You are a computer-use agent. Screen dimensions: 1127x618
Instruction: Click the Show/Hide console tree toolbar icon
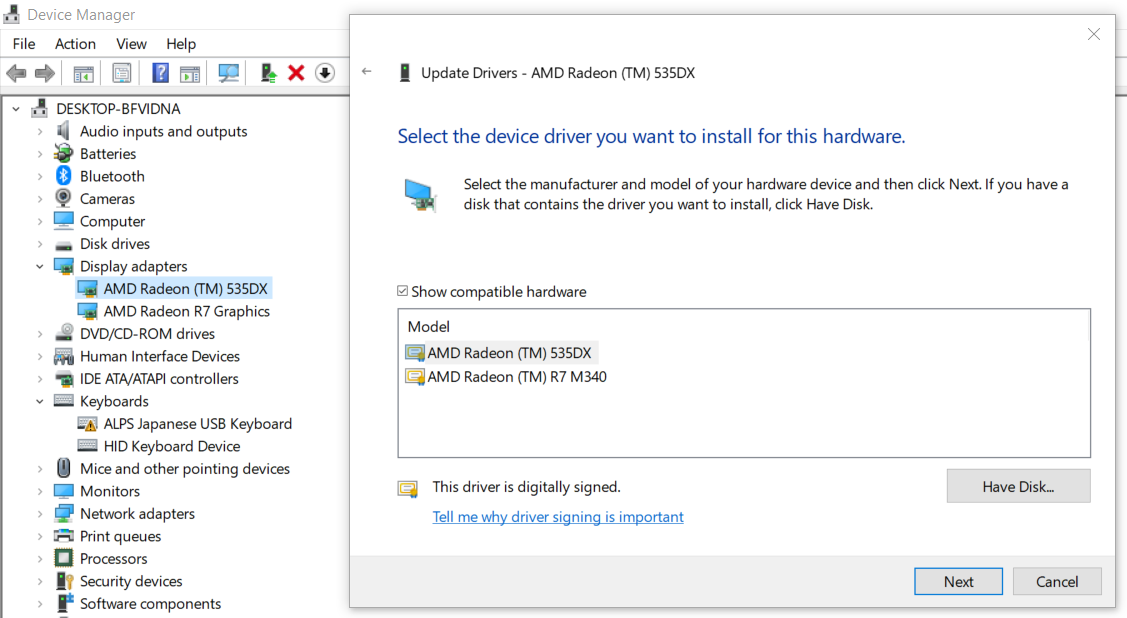pyautogui.click(x=83, y=73)
